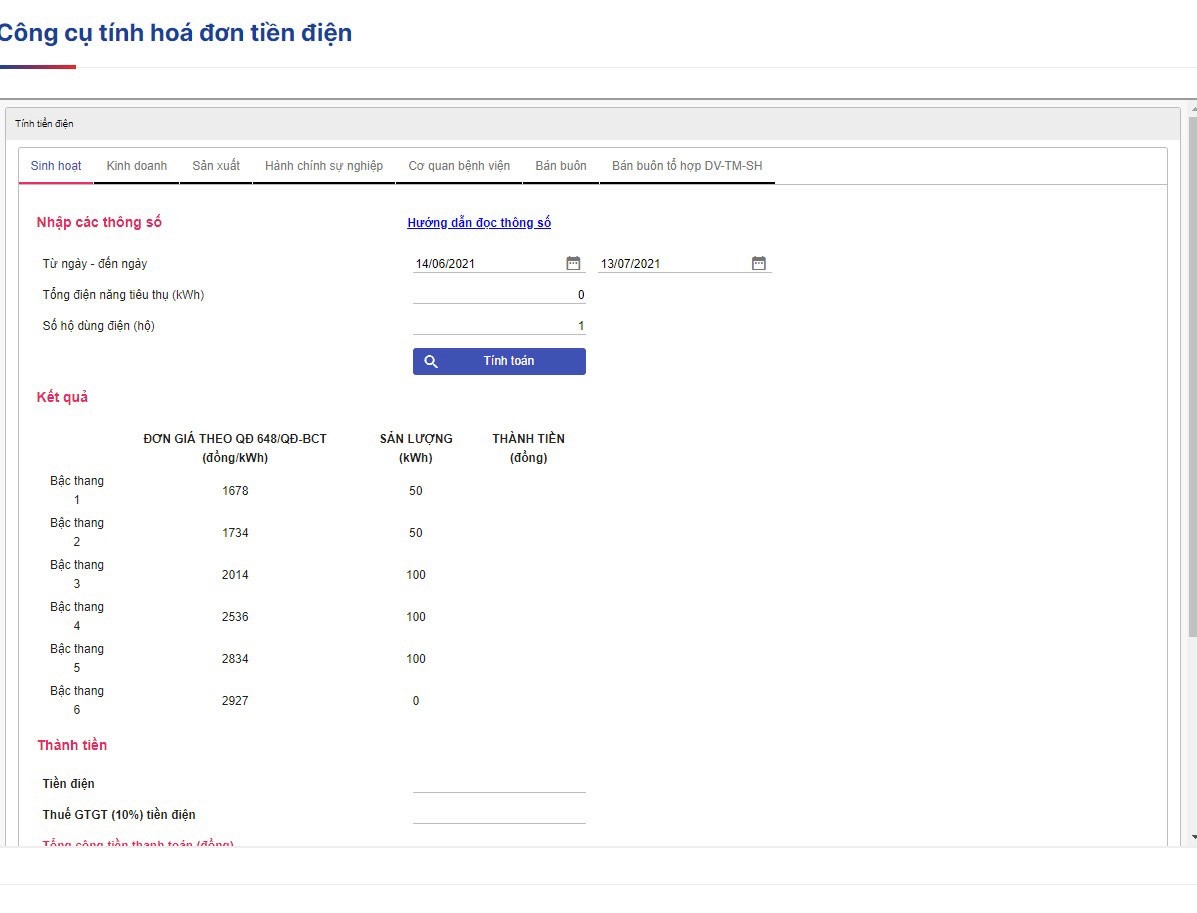
Task: Switch to Cơ quan bệnh viện tab
Action: point(459,166)
